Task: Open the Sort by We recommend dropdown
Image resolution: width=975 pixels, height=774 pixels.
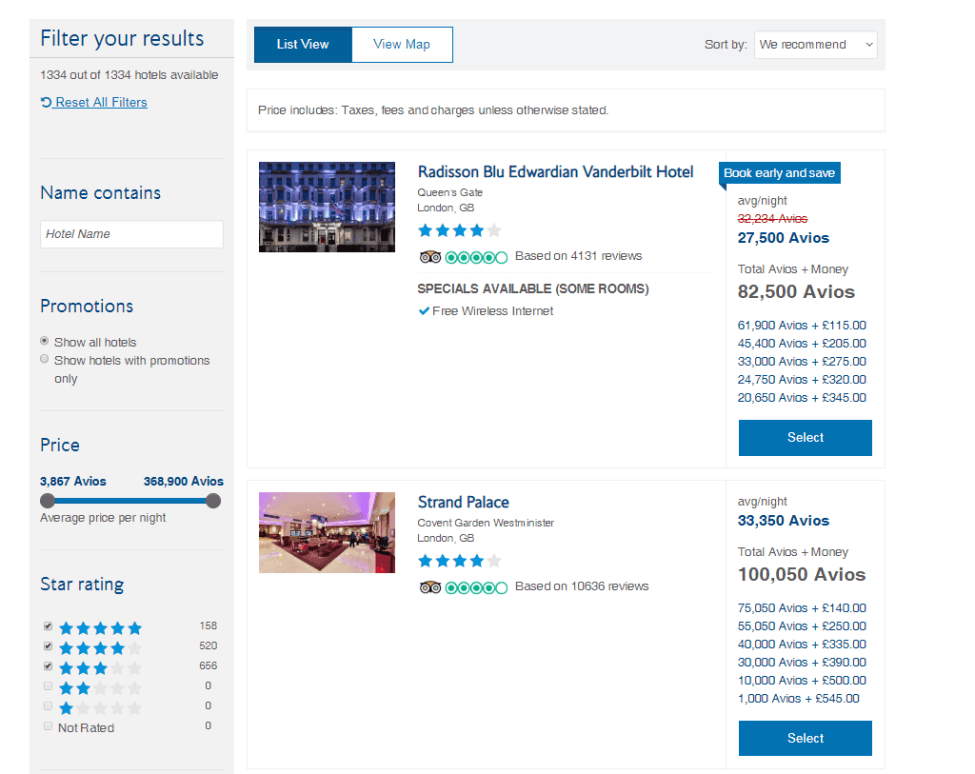Action: pos(815,45)
